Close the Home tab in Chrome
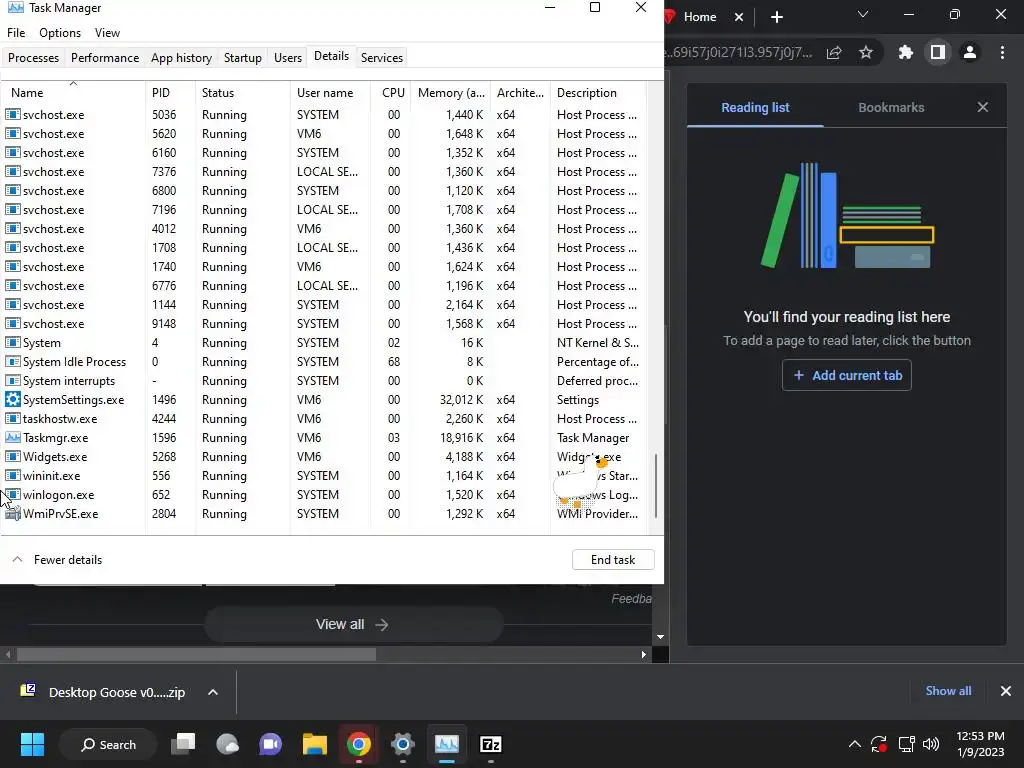Viewport: 1024px width, 768px height. pos(739,17)
